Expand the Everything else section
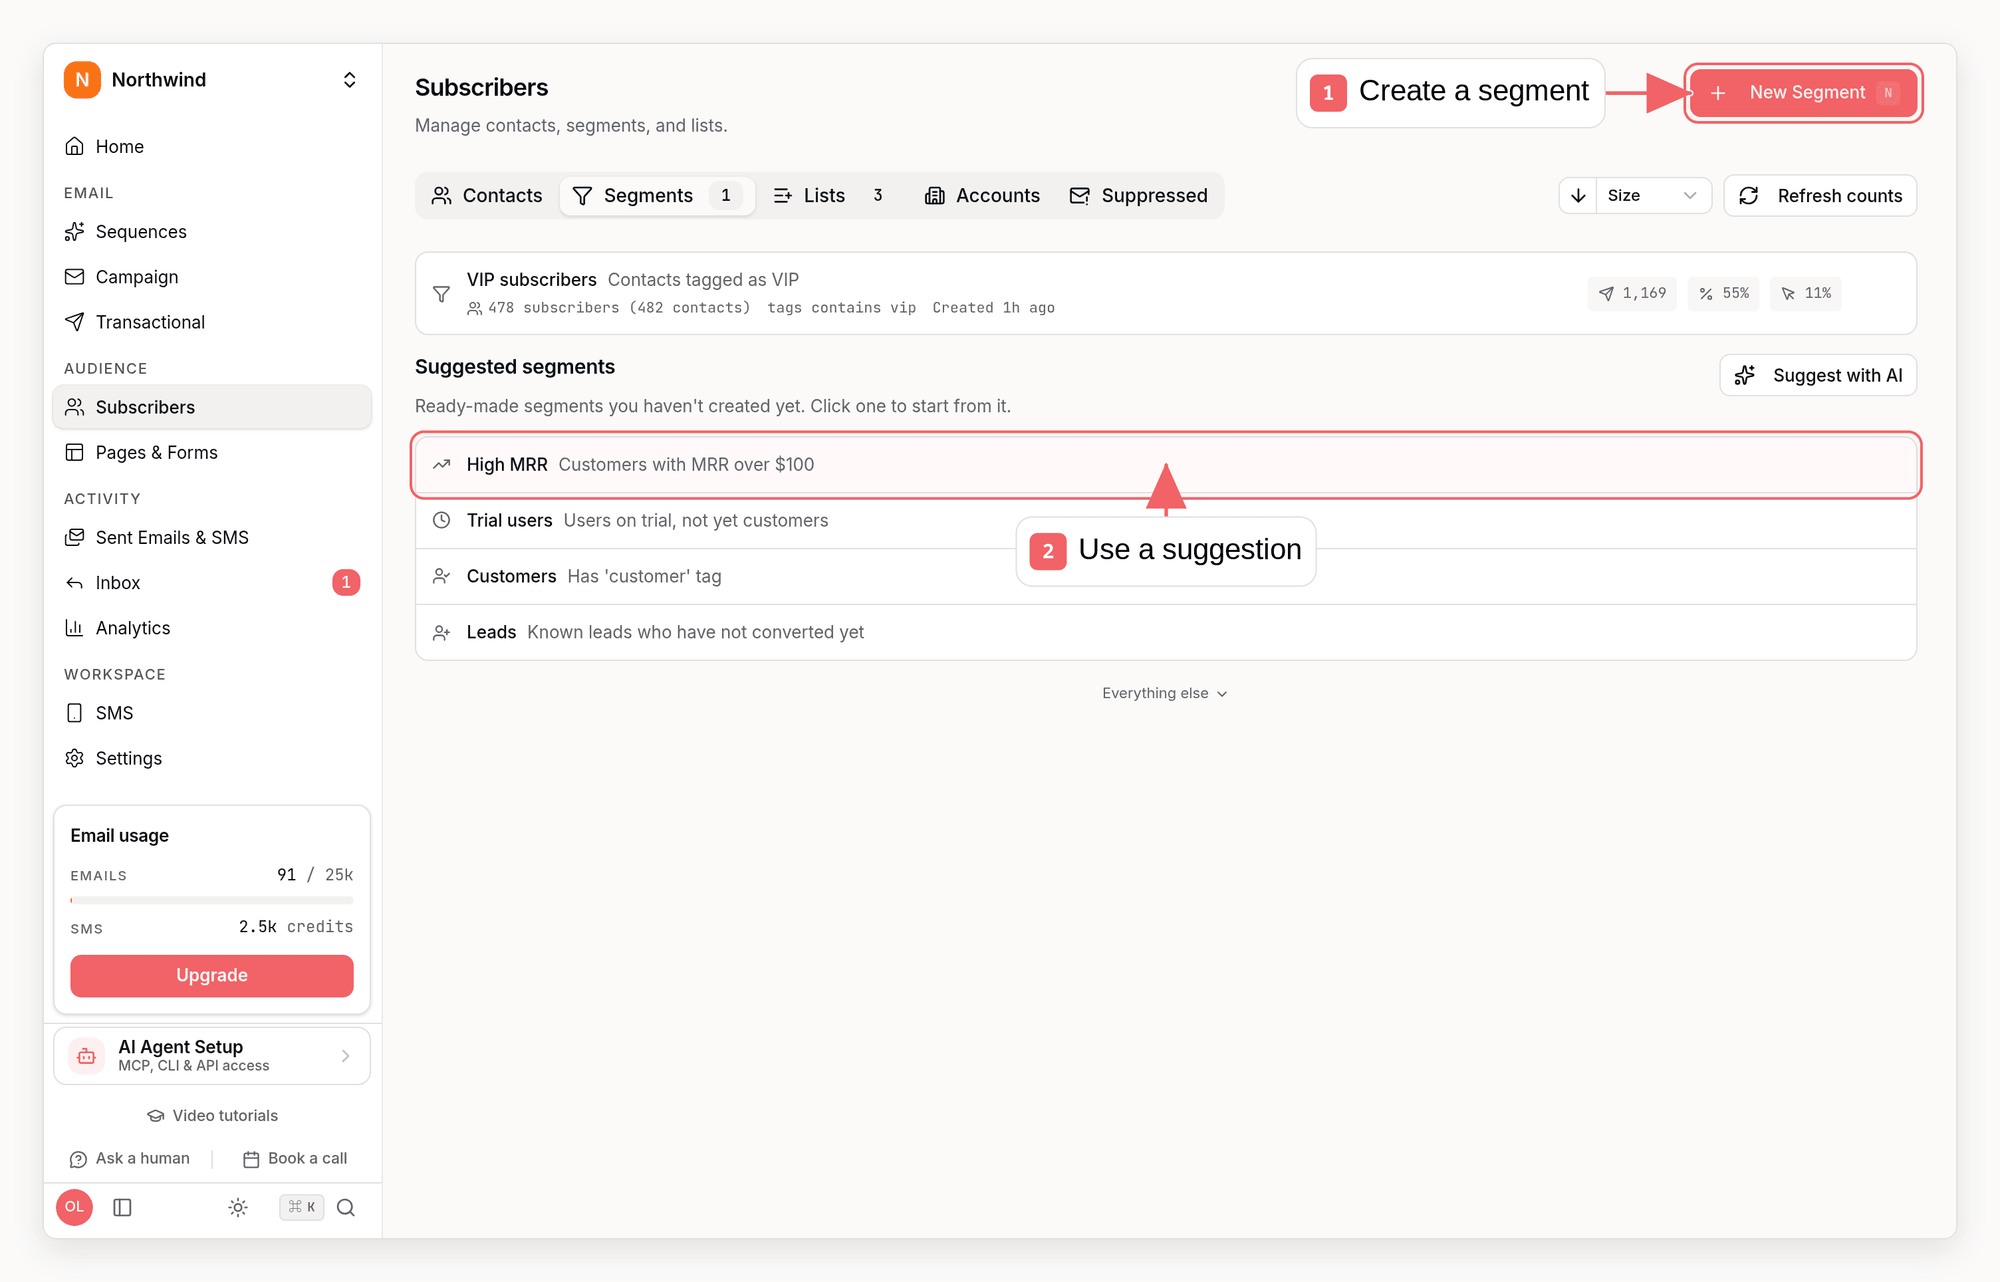Image resolution: width=2000 pixels, height=1282 pixels. pos(1165,693)
